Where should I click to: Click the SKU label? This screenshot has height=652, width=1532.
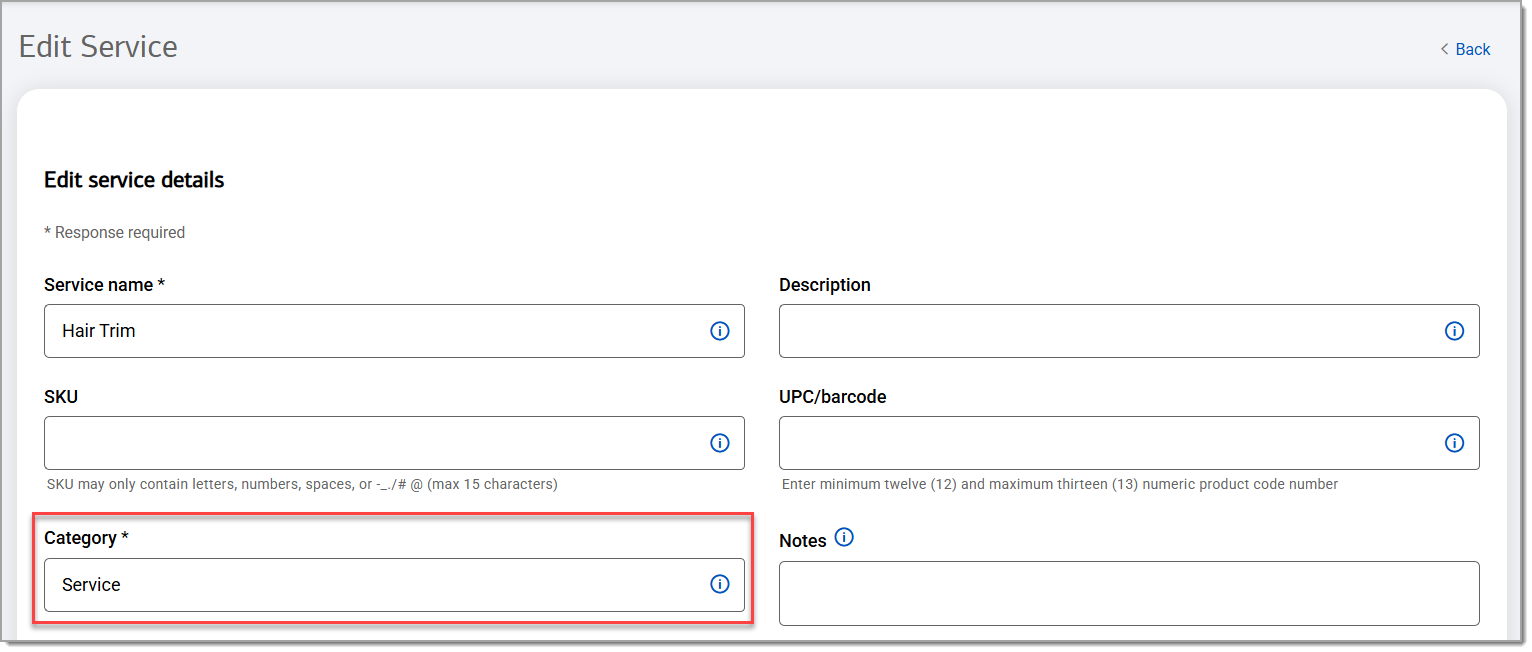(61, 397)
